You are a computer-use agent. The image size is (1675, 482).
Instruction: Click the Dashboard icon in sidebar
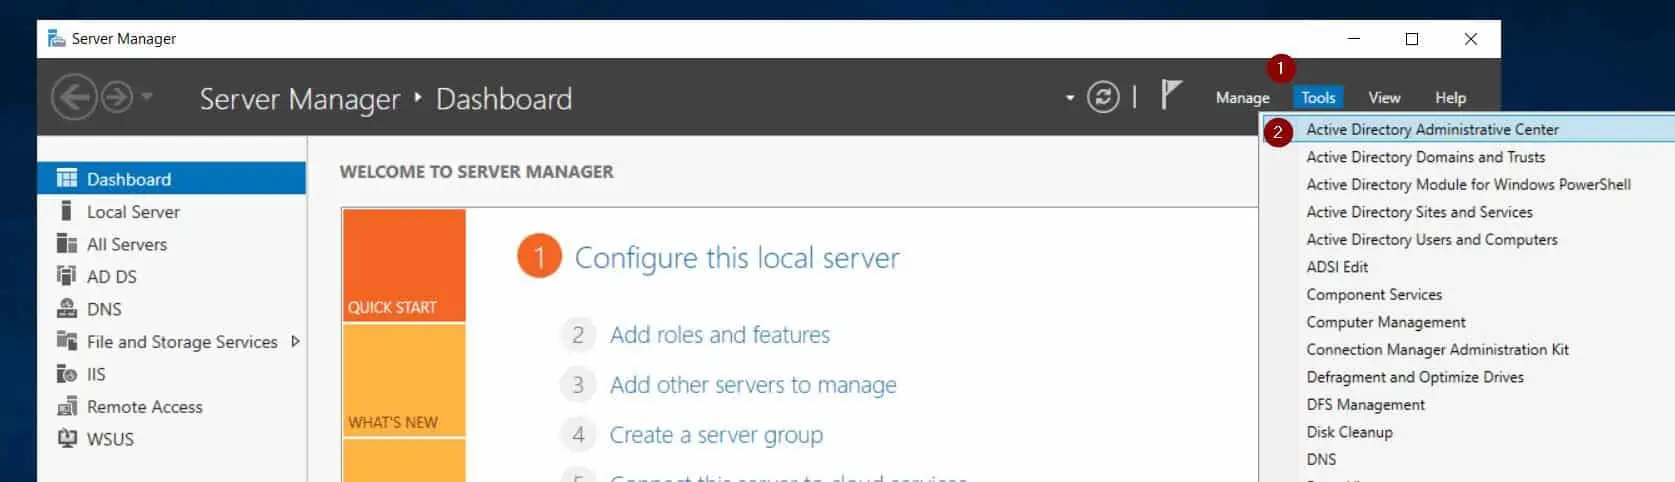coord(67,179)
